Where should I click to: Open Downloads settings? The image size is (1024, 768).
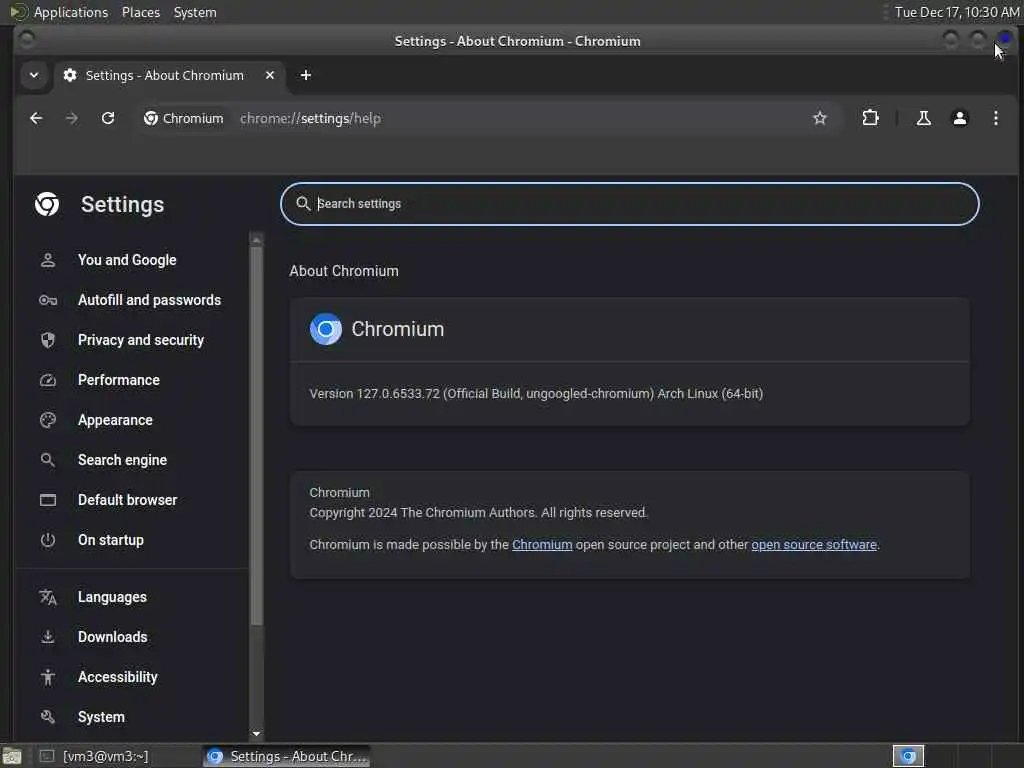click(x=113, y=637)
